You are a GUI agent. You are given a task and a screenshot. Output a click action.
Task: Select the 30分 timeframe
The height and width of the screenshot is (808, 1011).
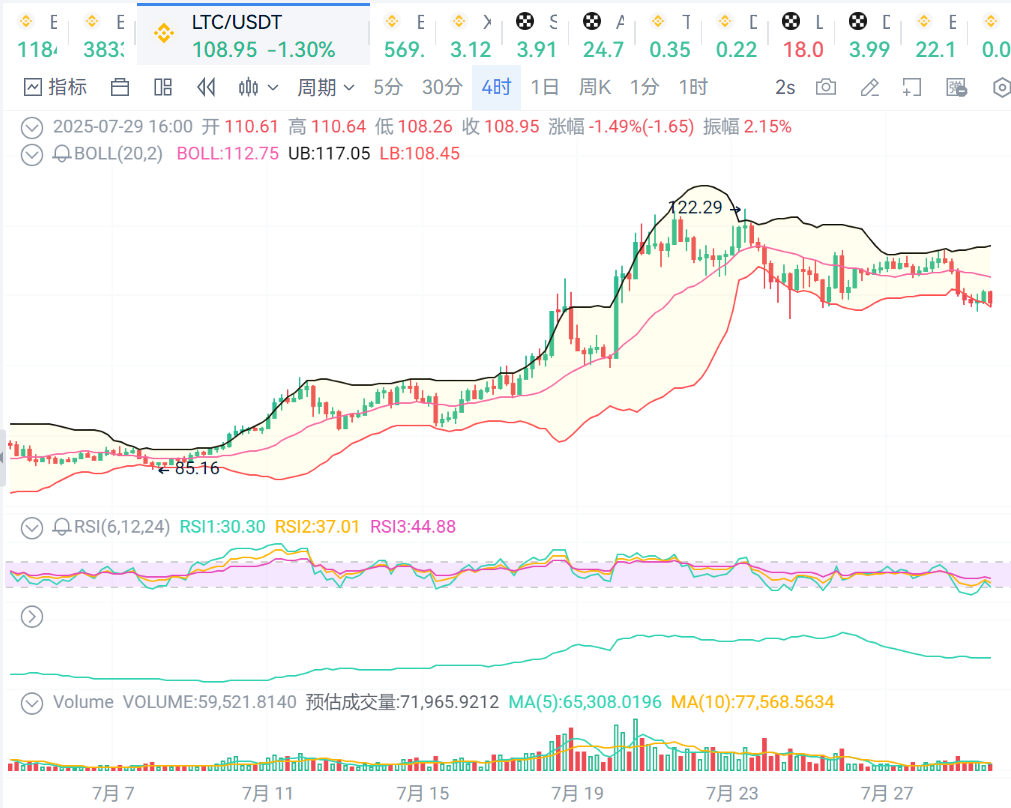coord(442,87)
